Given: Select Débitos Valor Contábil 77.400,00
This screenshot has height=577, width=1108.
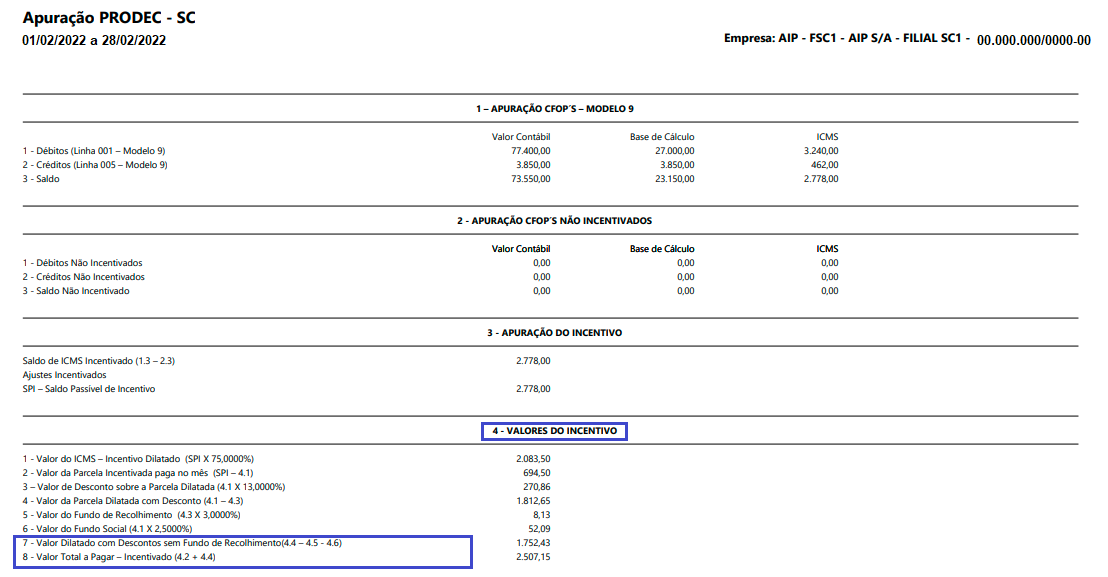Looking at the screenshot, I should pyautogui.click(x=531, y=150).
